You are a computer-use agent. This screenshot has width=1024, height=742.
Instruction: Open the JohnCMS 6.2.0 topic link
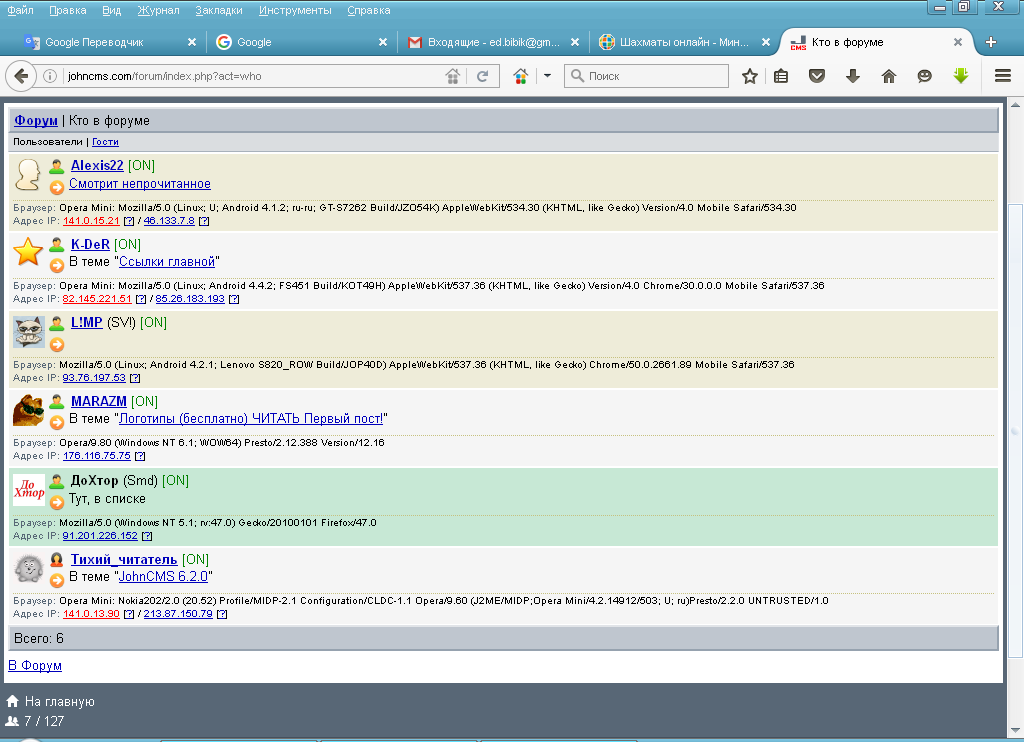163,577
